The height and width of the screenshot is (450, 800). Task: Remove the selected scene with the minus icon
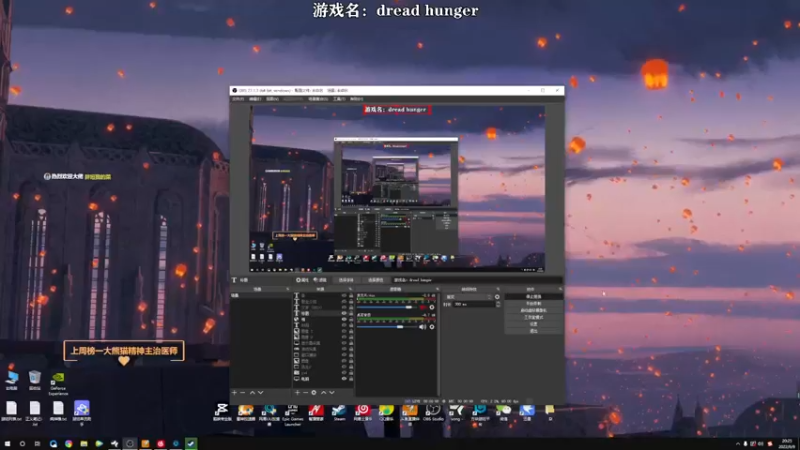pyautogui.click(x=243, y=392)
